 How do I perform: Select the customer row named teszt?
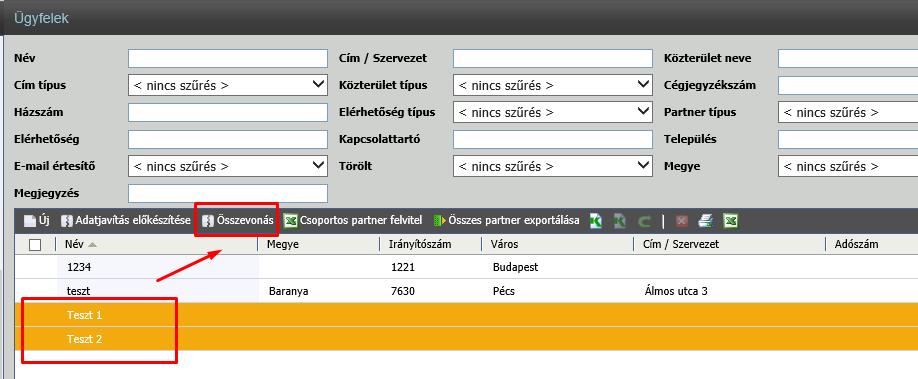point(466,291)
